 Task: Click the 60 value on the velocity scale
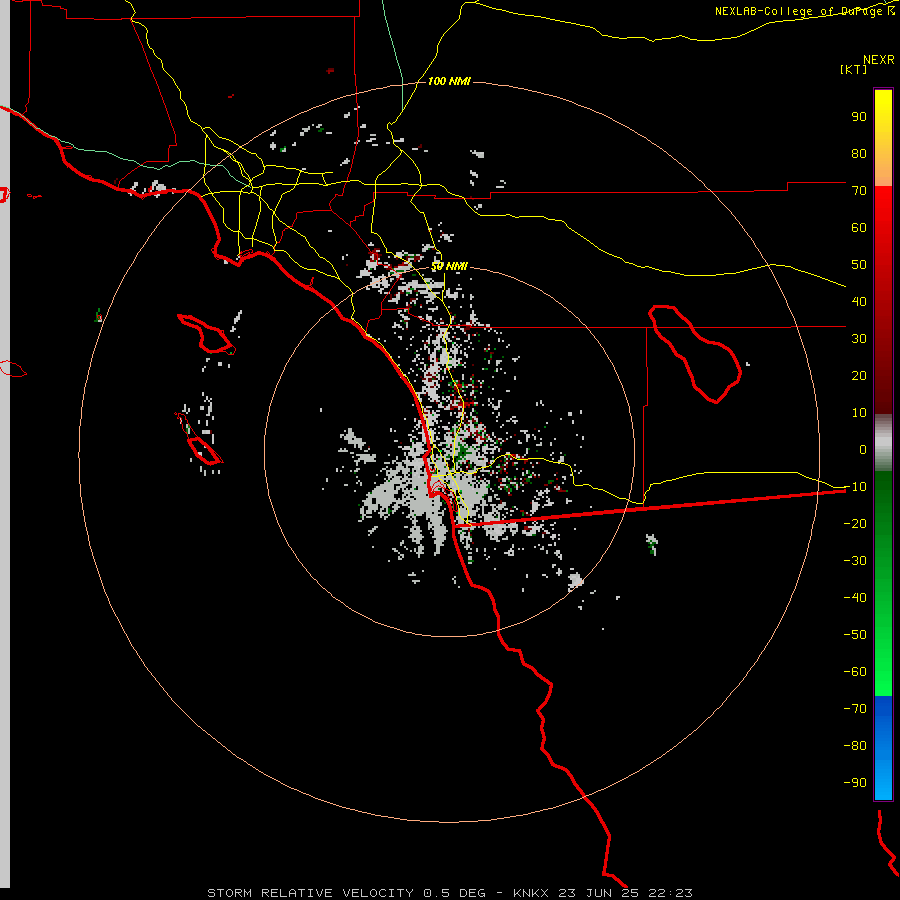pyautogui.click(x=859, y=227)
